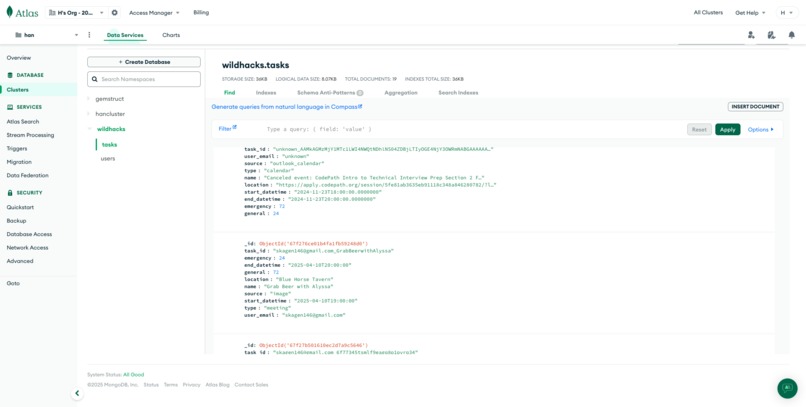Open Get Help dropdown
The image size is (806, 407).
[x=750, y=12]
